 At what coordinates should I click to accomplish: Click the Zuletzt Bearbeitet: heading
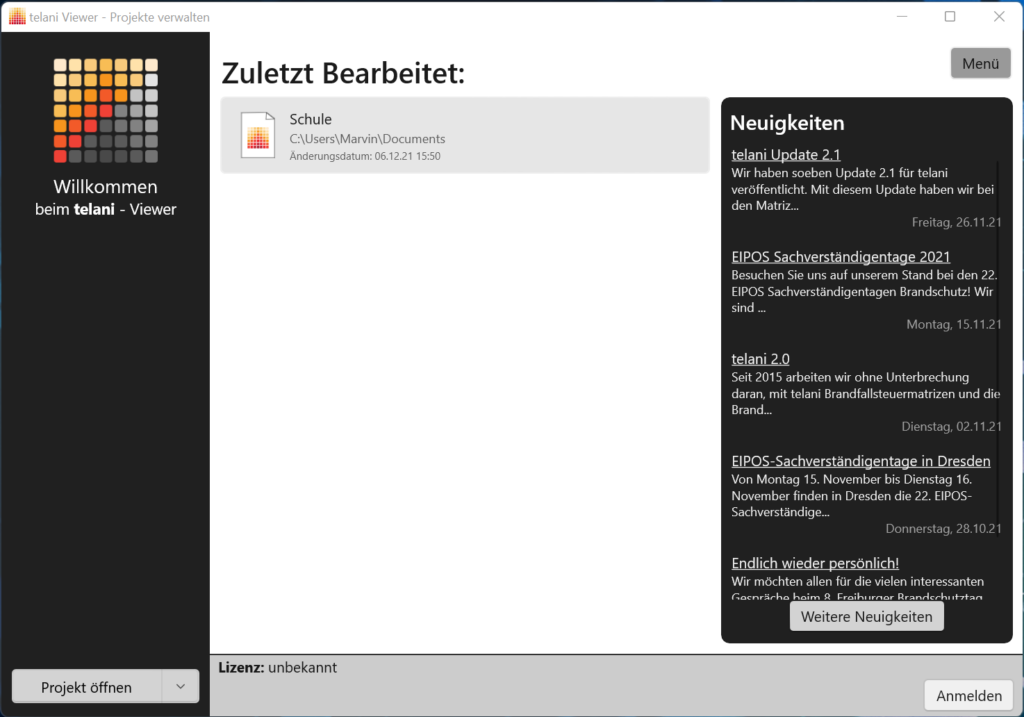point(343,72)
